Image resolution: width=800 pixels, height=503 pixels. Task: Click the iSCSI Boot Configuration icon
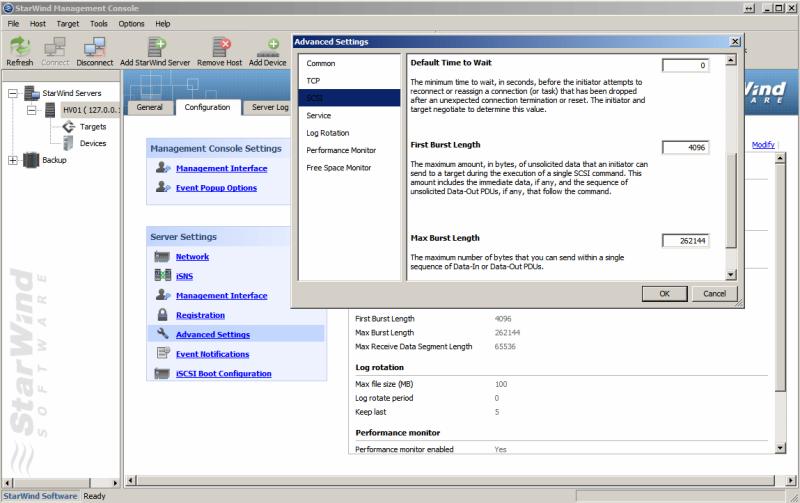(162, 373)
